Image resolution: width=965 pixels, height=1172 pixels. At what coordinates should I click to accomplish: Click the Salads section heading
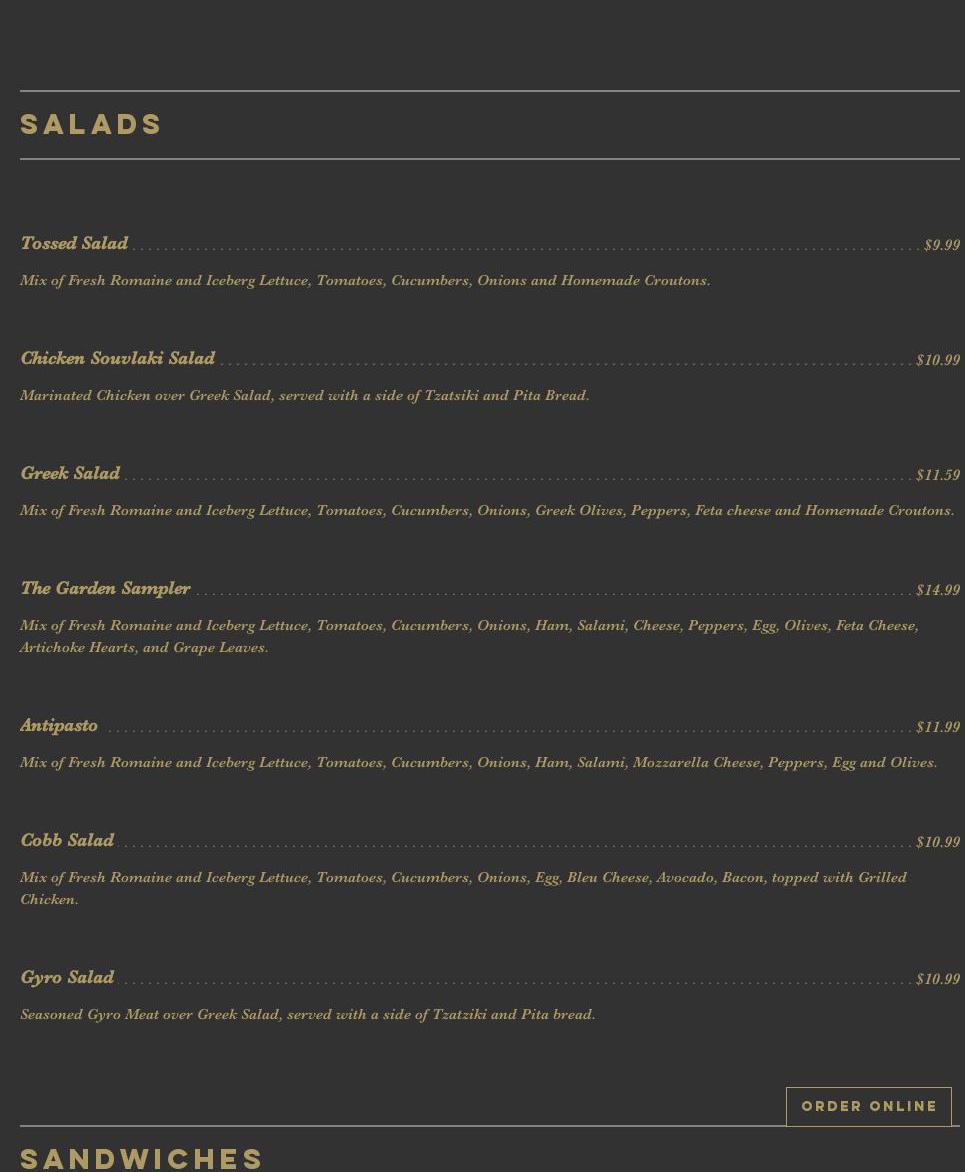point(91,125)
